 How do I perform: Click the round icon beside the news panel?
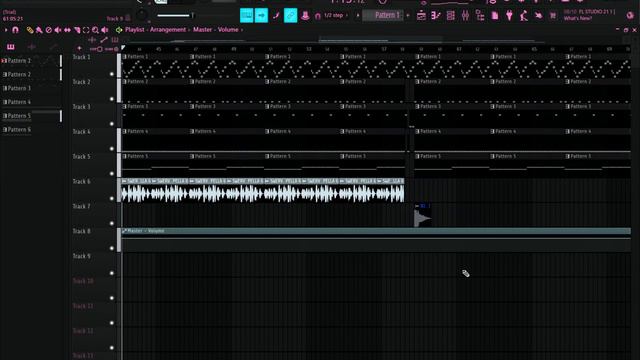(630, 16)
